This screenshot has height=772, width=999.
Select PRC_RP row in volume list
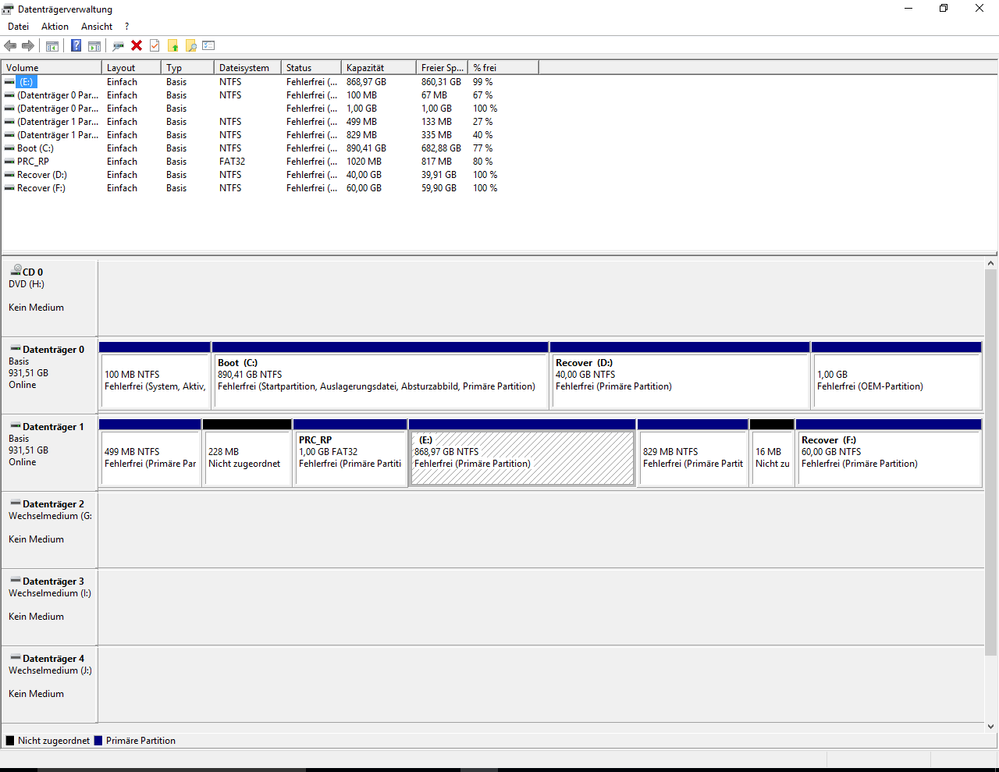coord(31,161)
